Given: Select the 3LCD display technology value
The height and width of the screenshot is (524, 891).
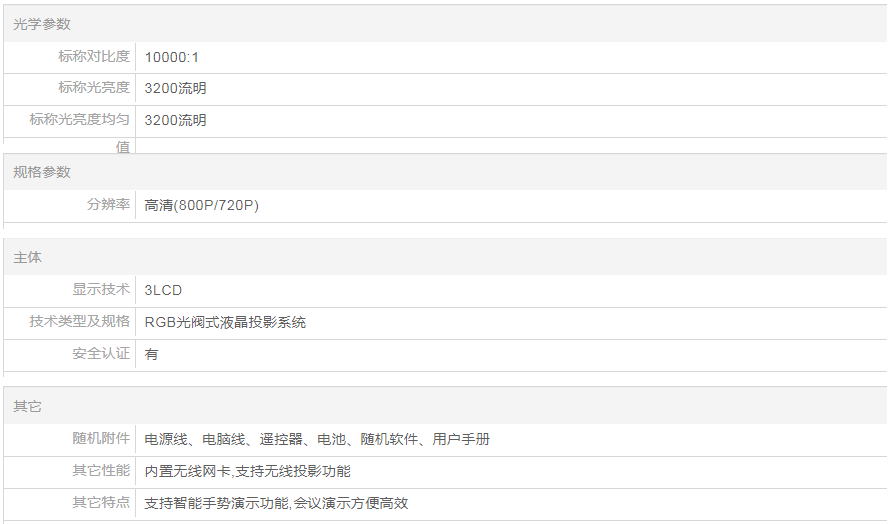Looking at the screenshot, I should (x=163, y=290).
